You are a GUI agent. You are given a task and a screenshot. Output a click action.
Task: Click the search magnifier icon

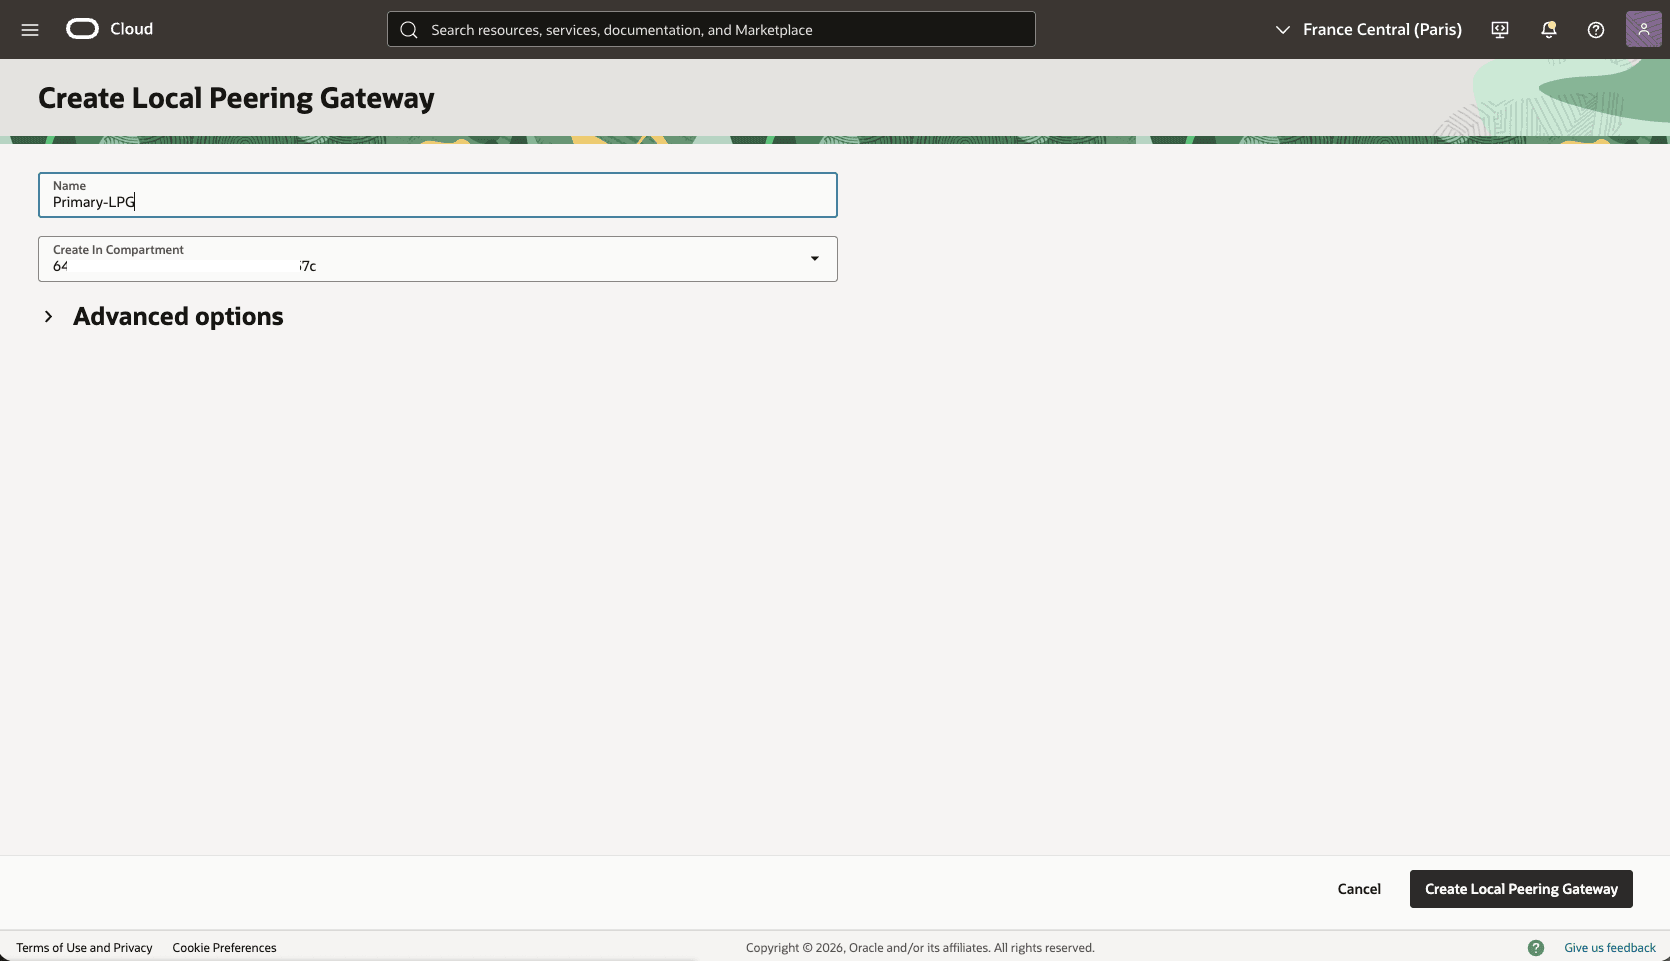coord(409,29)
